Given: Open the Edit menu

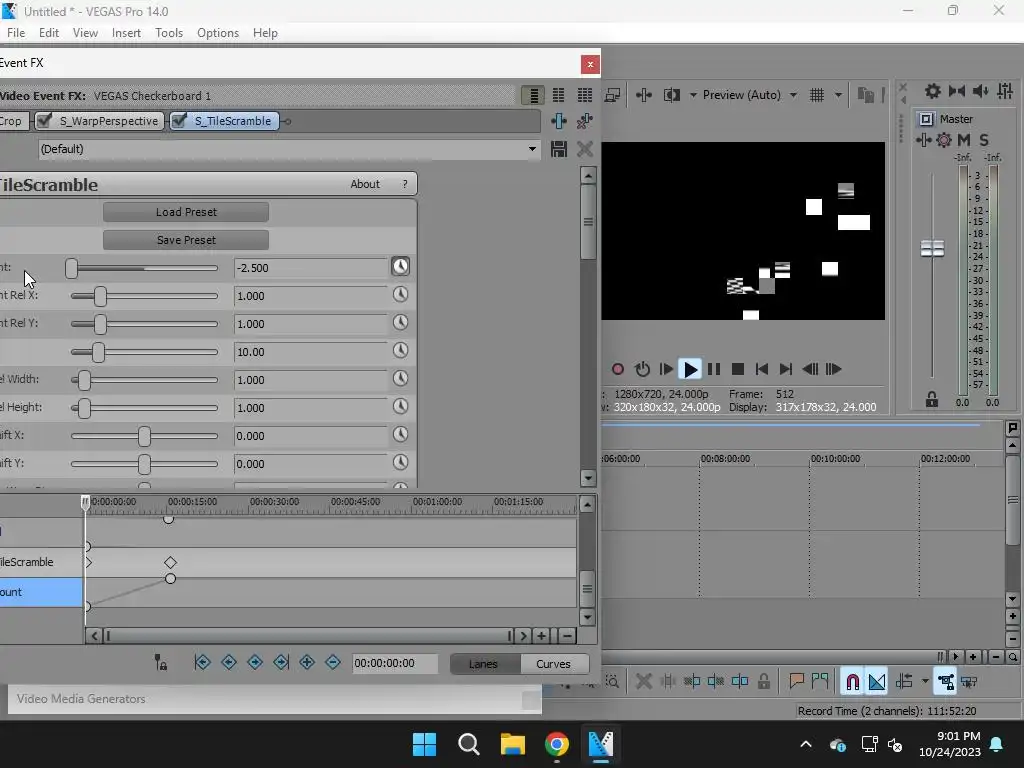Looking at the screenshot, I should pos(49,33).
